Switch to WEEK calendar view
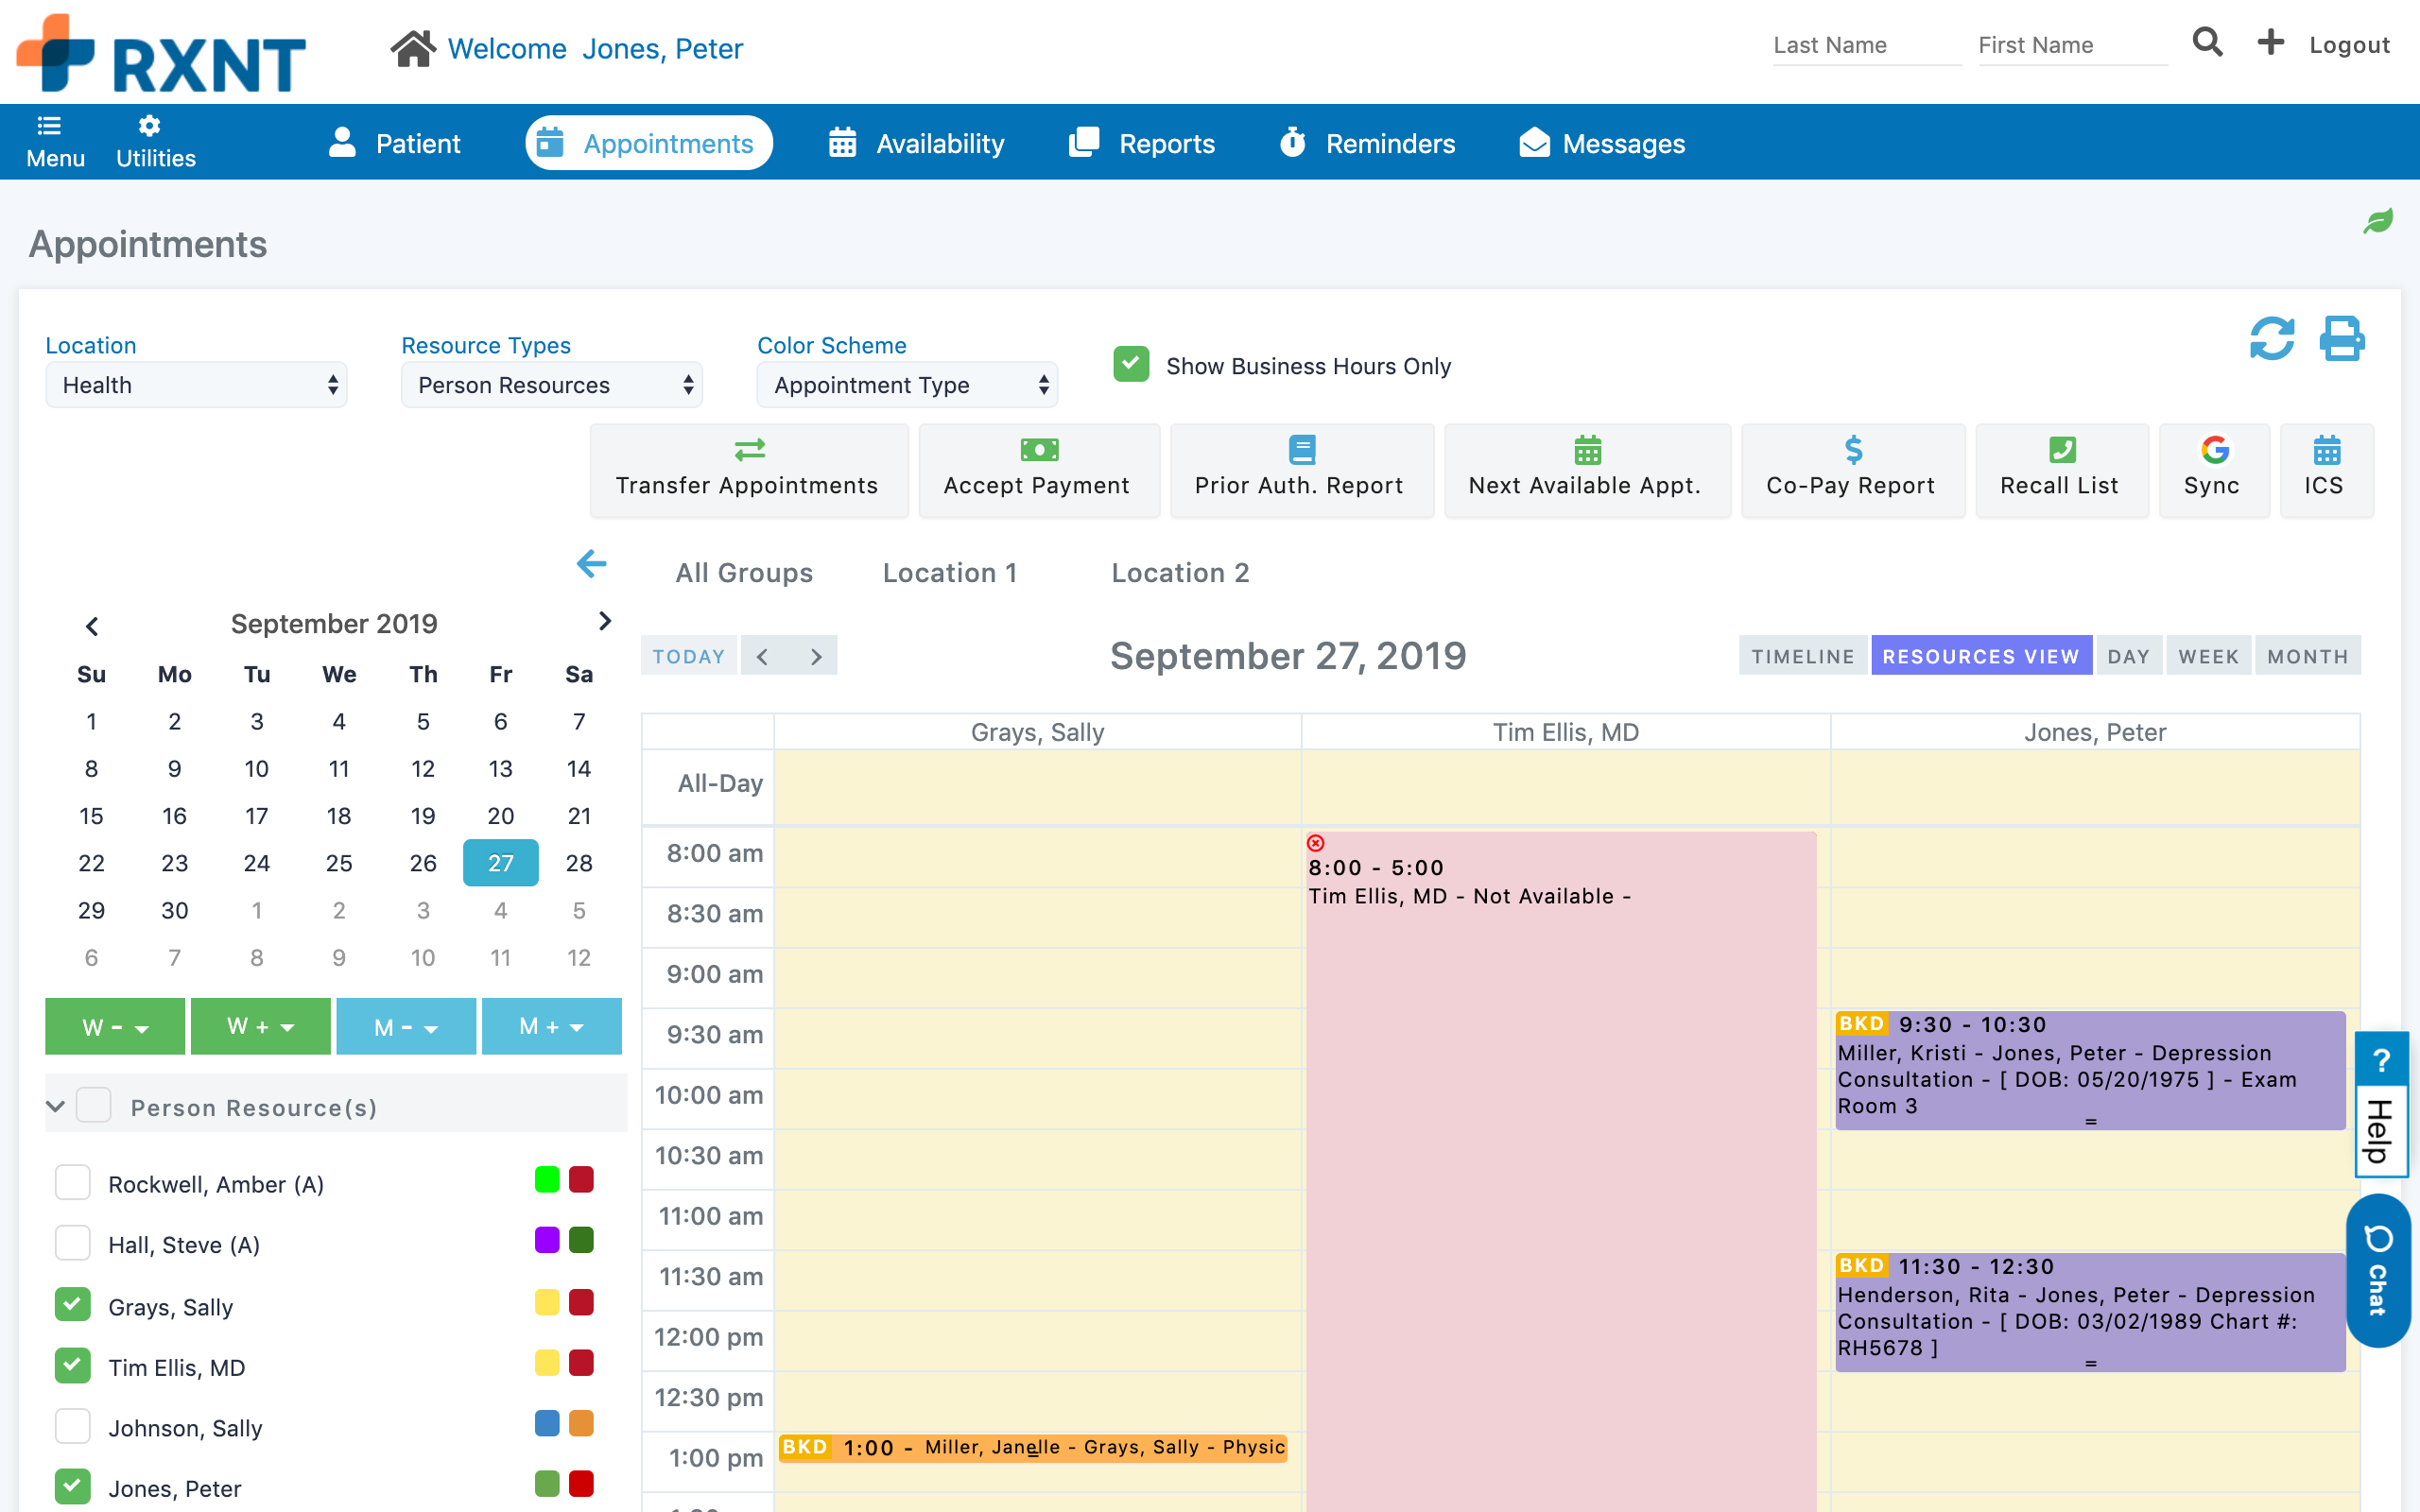The height and width of the screenshot is (1512, 2420). 2207,656
